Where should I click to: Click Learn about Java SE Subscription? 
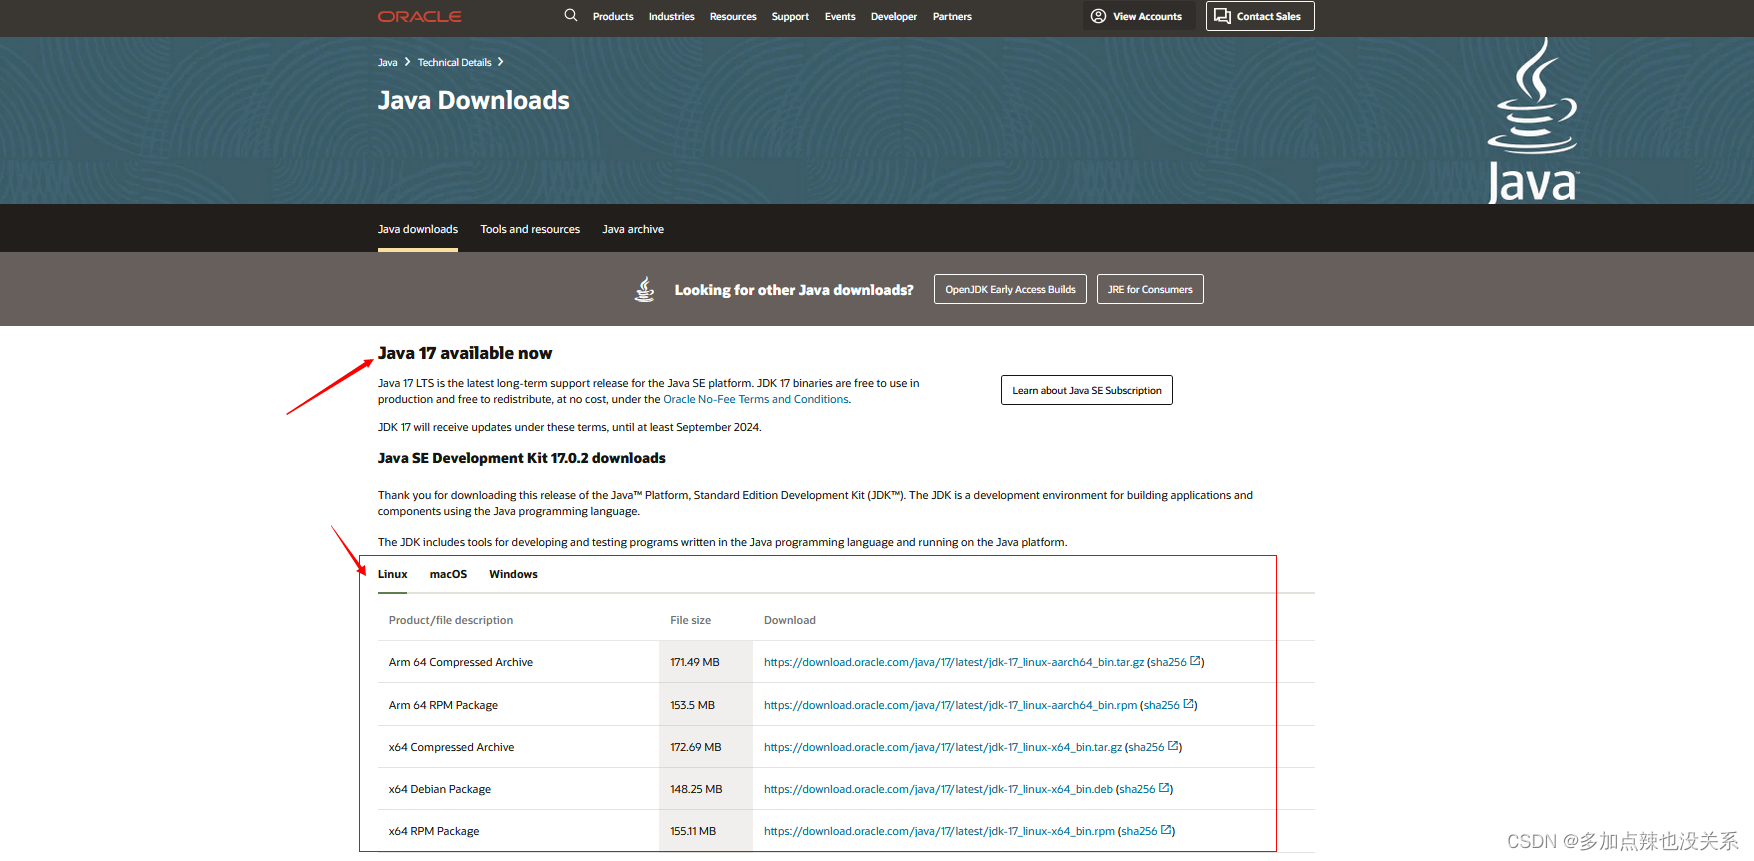[x=1087, y=390]
